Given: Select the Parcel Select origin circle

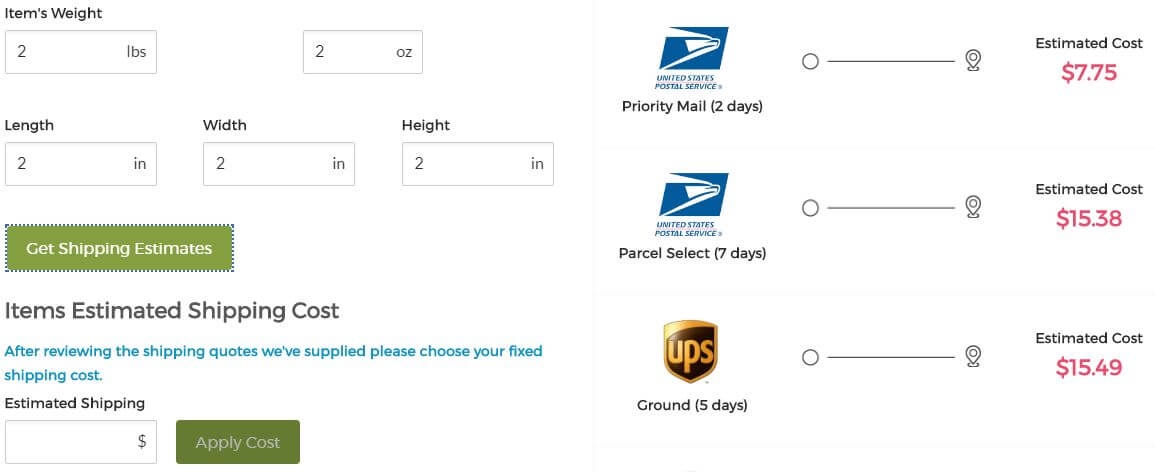Looking at the screenshot, I should pos(810,208).
